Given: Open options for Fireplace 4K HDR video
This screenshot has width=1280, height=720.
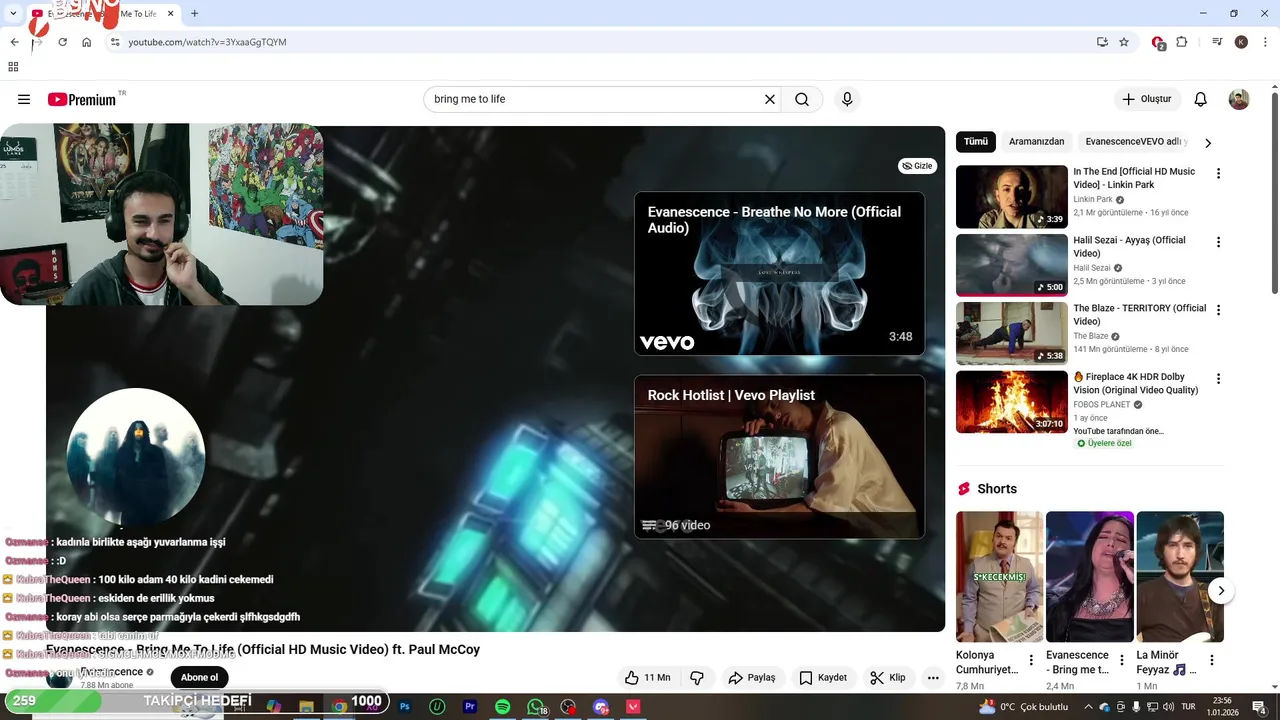Looking at the screenshot, I should point(1218,379).
